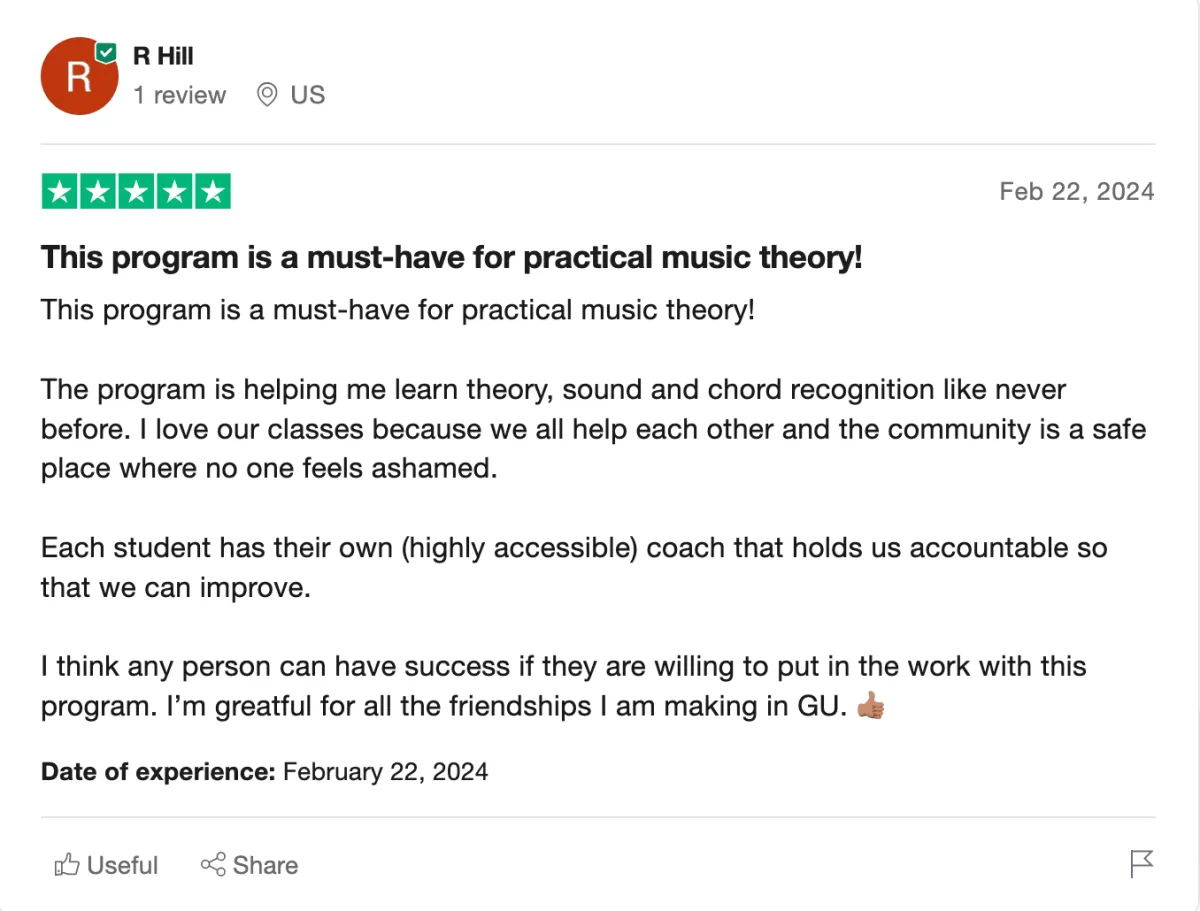Click the '1 review' count text

tap(180, 95)
